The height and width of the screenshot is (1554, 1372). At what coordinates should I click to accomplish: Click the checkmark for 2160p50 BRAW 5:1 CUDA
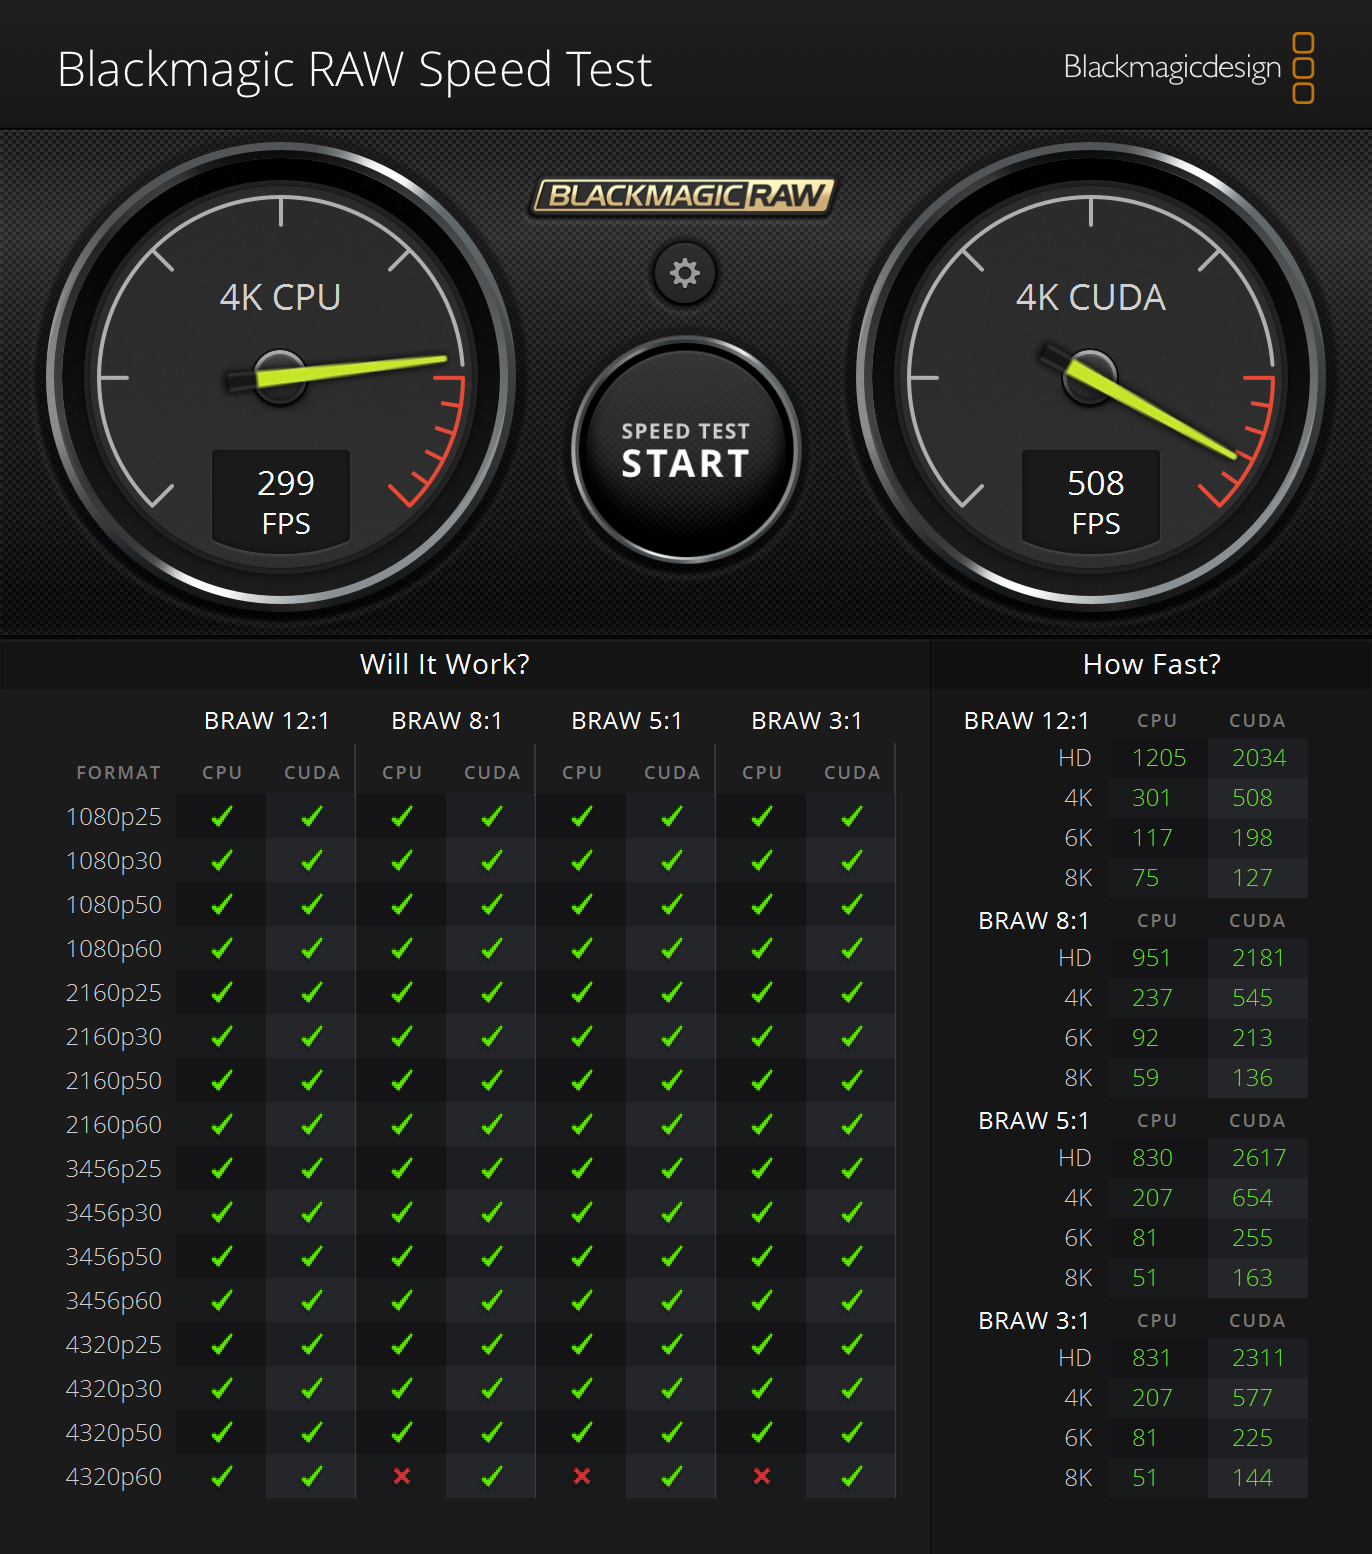coord(672,1080)
